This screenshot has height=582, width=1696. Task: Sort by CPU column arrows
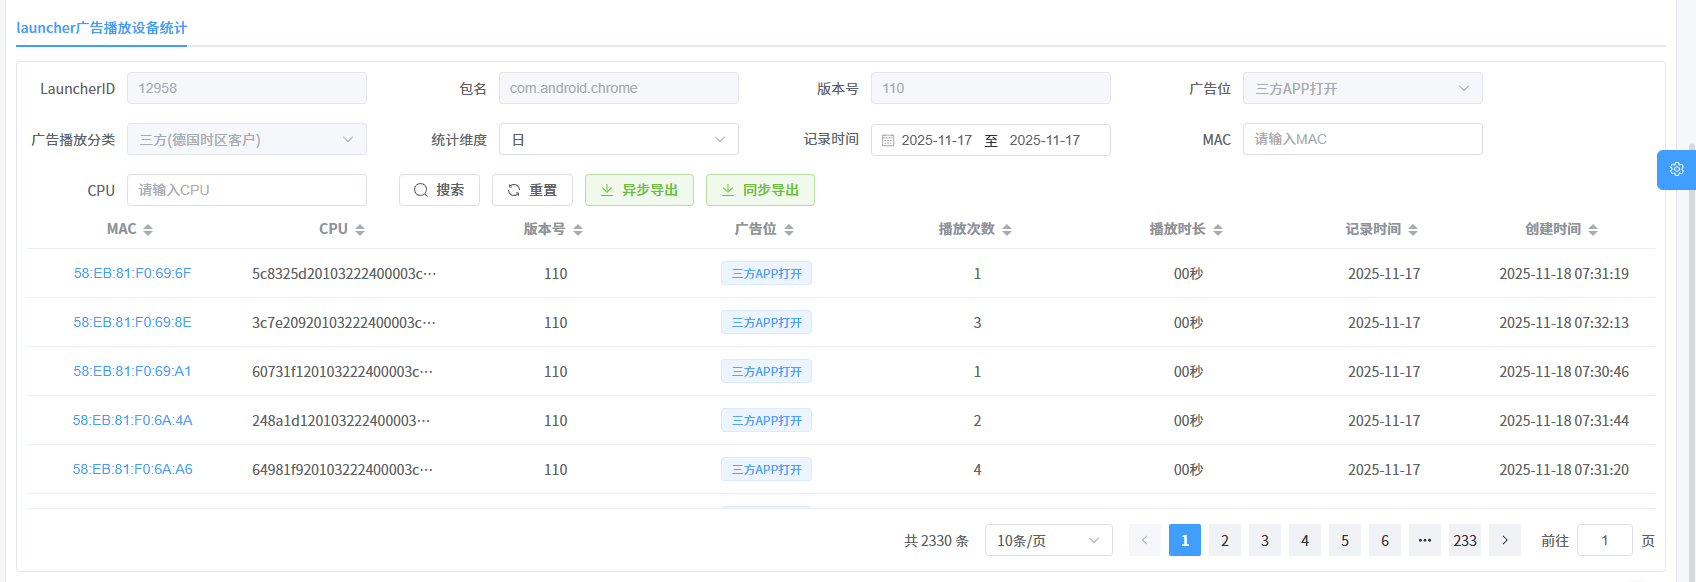pyautogui.click(x=360, y=230)
